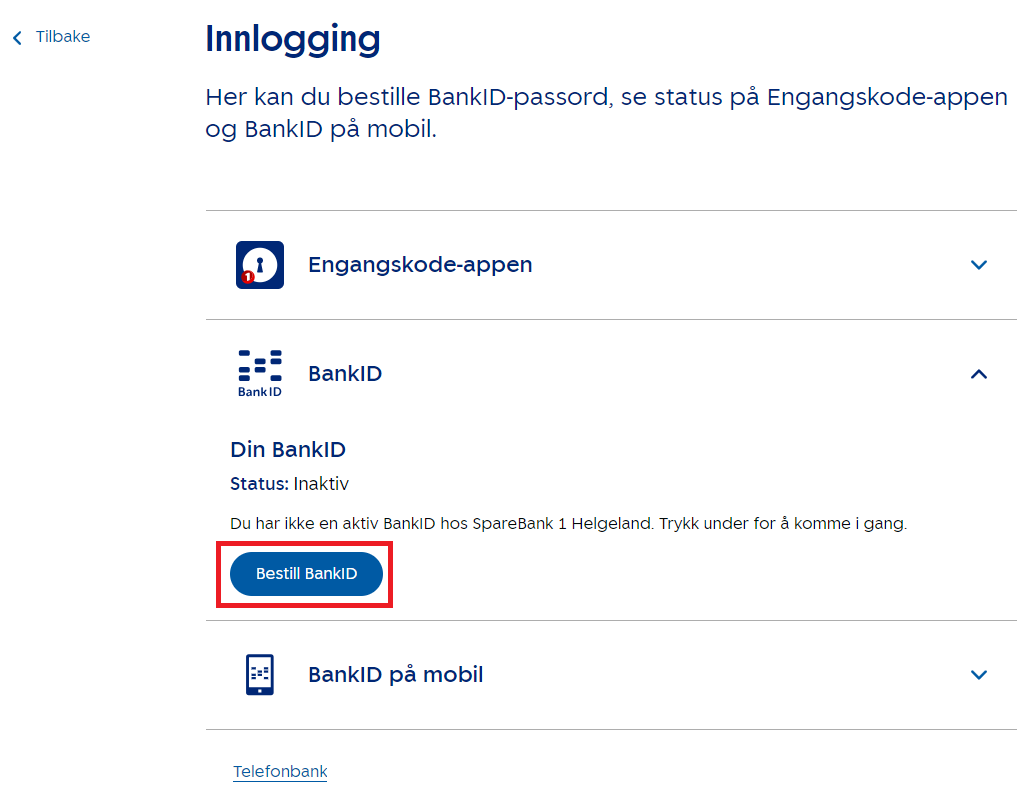Expand the BankID på mobil chevron
This screenshot has width=1036, height=795.
tap(979, 675)
